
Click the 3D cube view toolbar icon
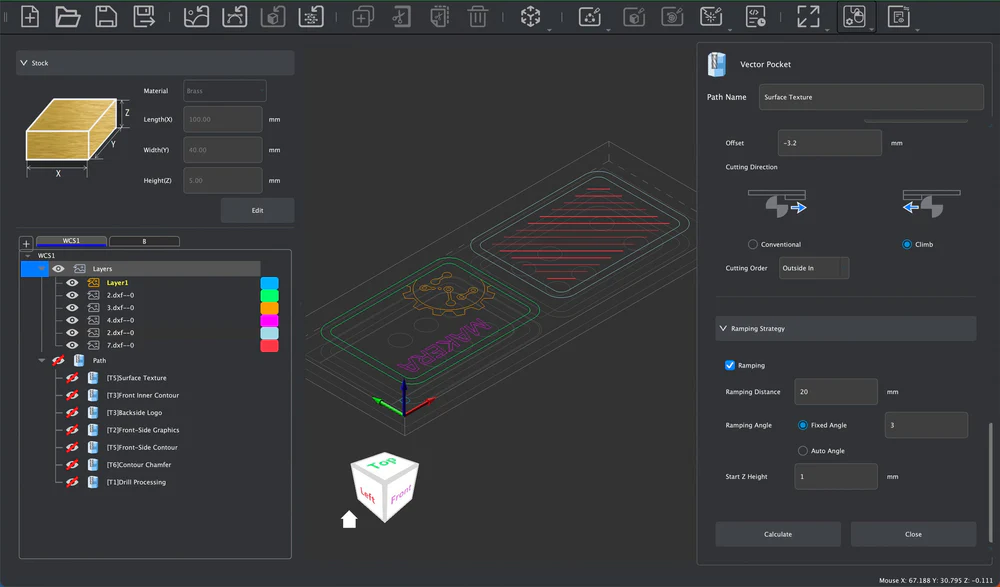pyautogui.click(x=530, y=16)
